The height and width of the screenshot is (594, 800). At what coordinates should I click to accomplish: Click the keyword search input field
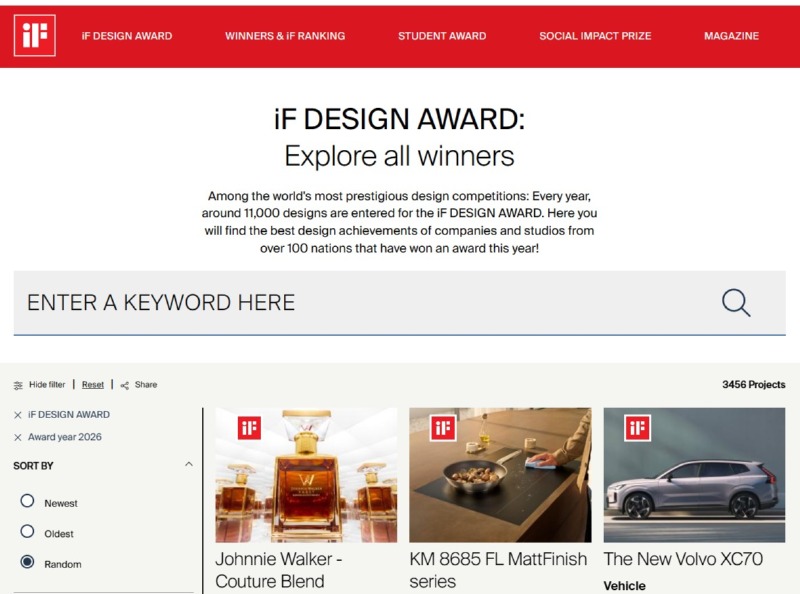point(360,303)
